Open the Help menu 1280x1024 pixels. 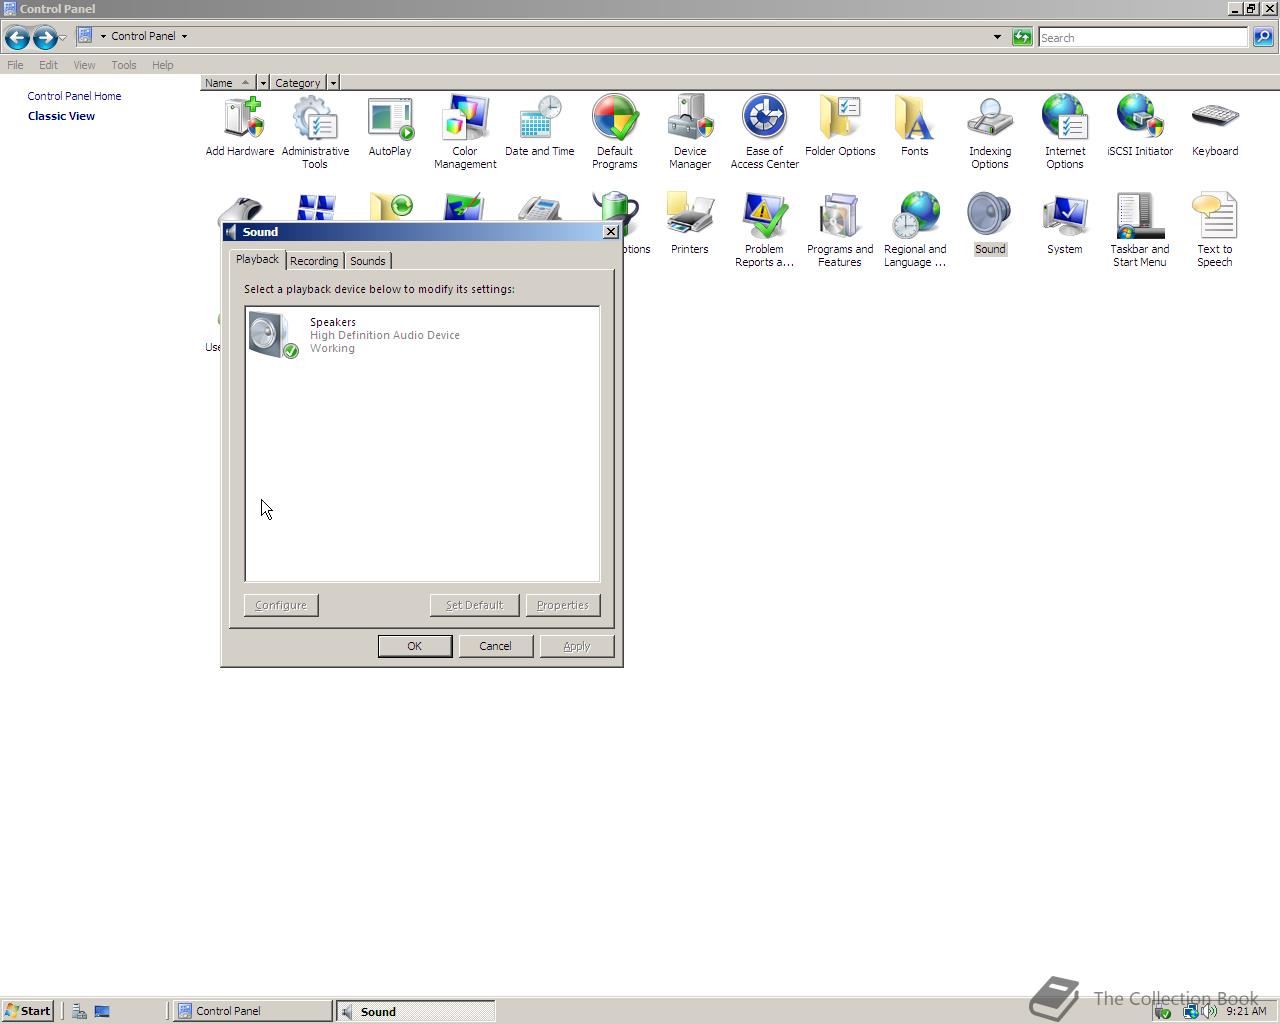(163, 65)
